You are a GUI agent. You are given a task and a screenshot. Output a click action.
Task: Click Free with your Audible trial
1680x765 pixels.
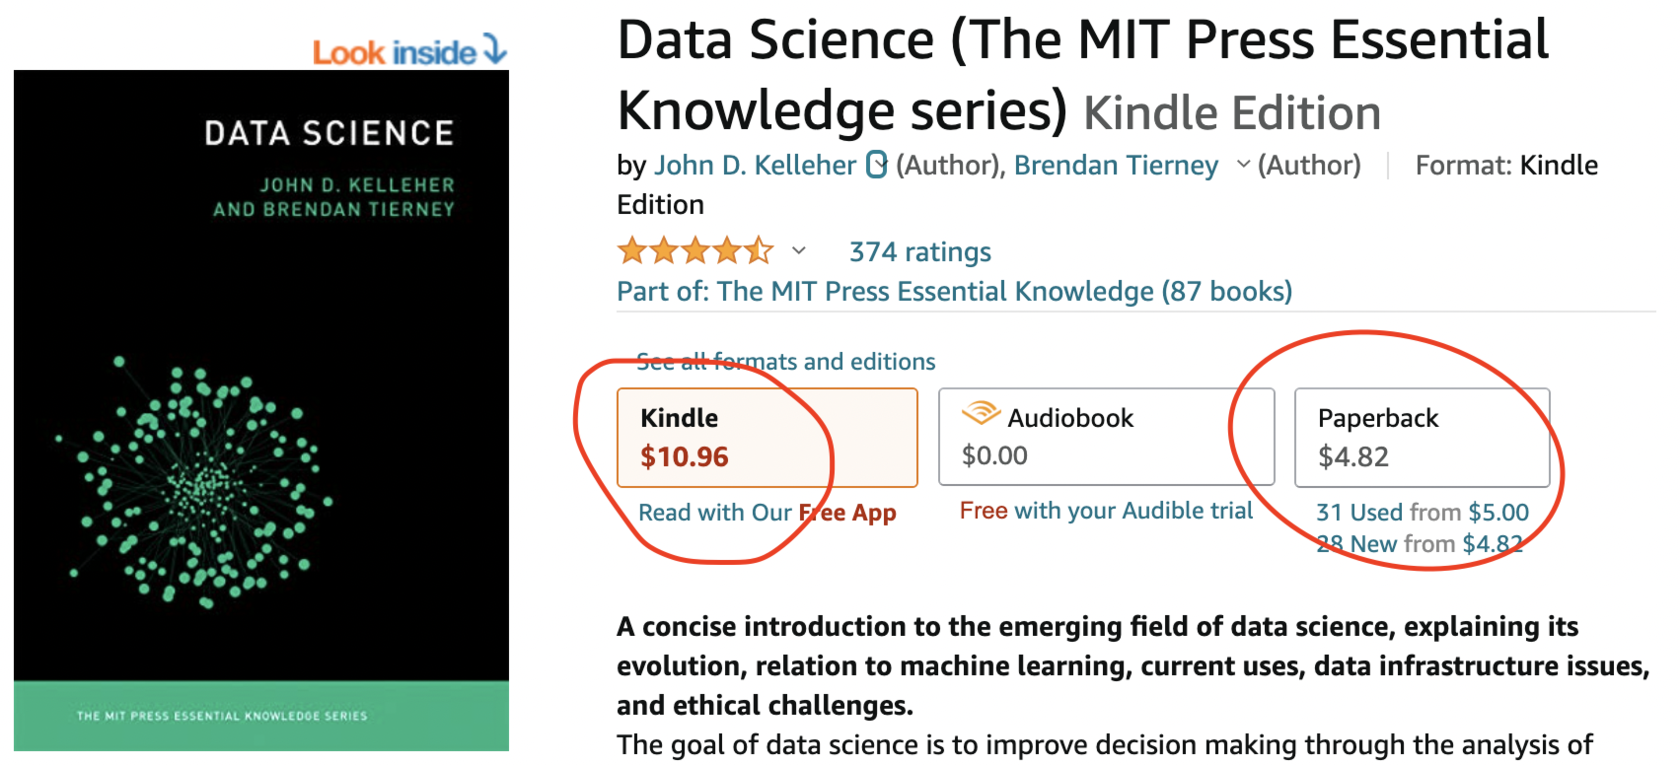pos(1106,511)
